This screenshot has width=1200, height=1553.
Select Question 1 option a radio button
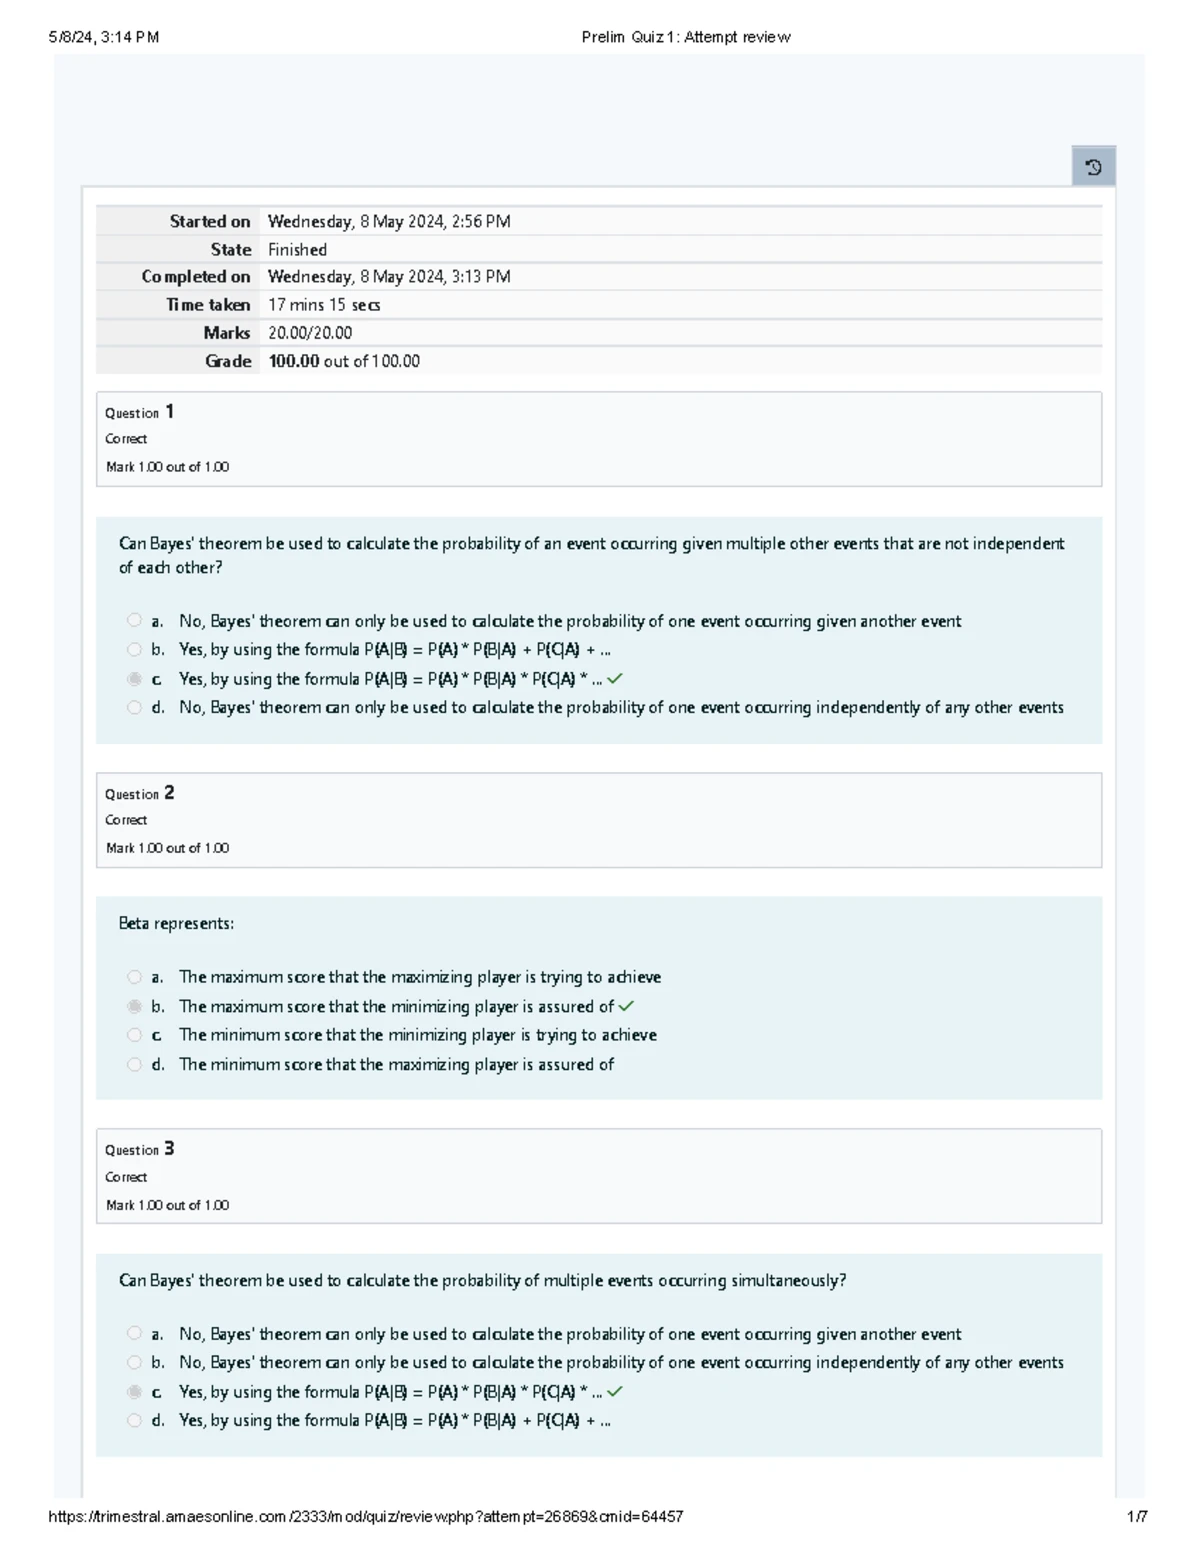pyautogui.click(x=134, y=621)
